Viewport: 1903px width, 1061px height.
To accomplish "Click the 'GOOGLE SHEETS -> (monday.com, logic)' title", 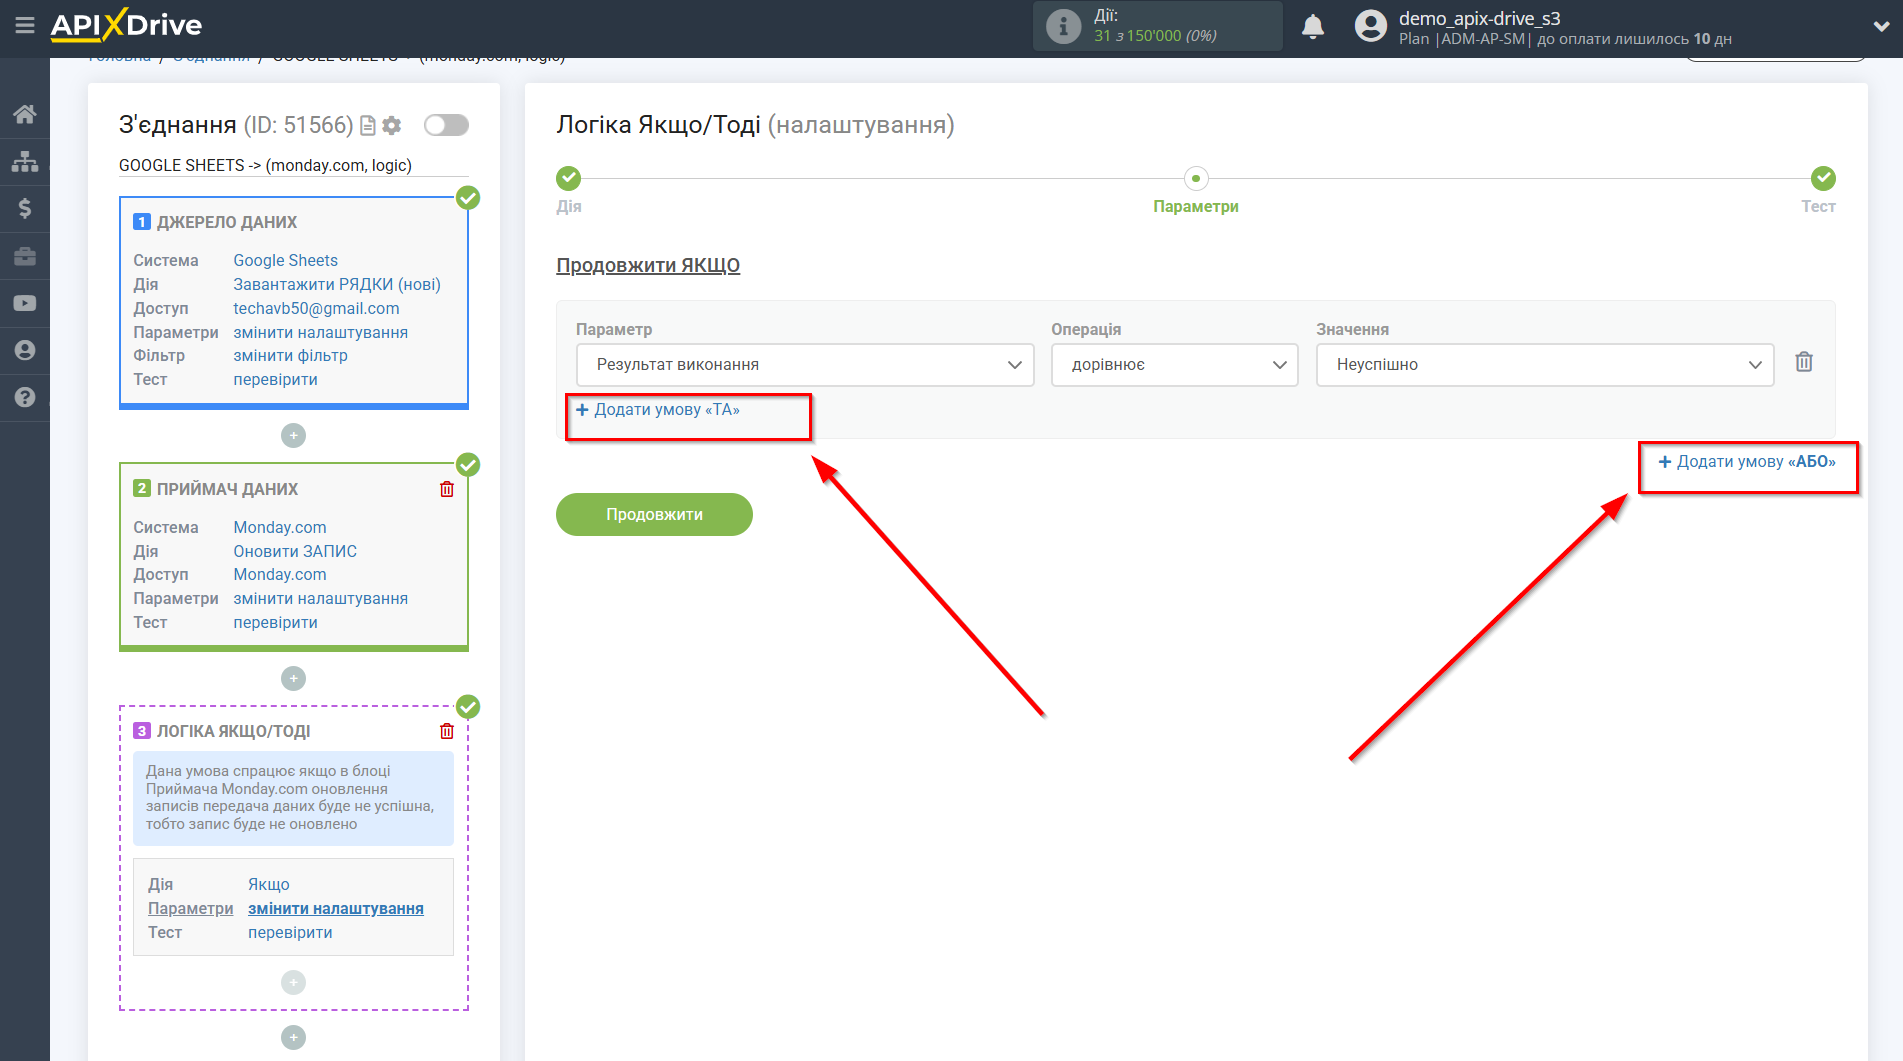I will tap(265, 165).
